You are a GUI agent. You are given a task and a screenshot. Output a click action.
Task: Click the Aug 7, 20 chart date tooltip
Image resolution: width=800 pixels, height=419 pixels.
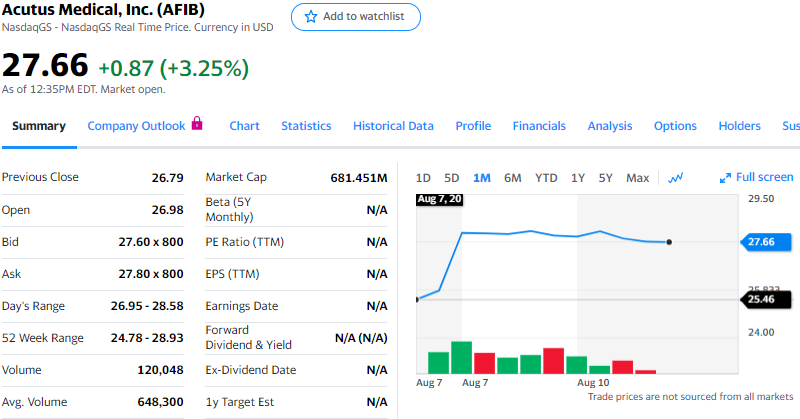[x=439, y=200]
